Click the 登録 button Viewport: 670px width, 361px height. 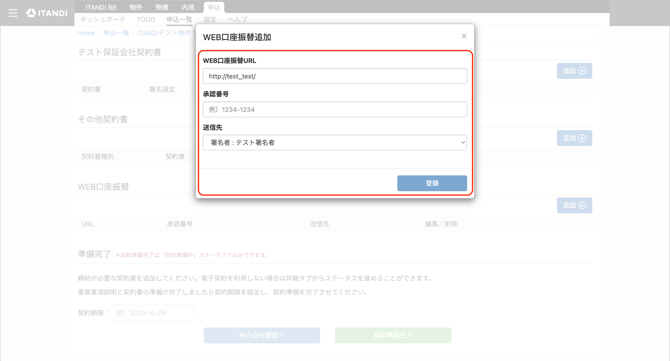pos(432,183)
